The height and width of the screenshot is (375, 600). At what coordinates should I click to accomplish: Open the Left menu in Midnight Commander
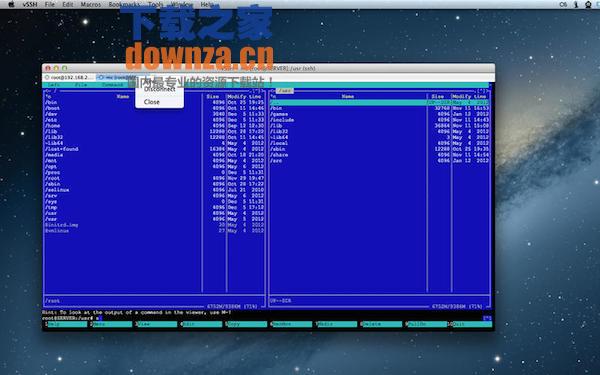54,85
